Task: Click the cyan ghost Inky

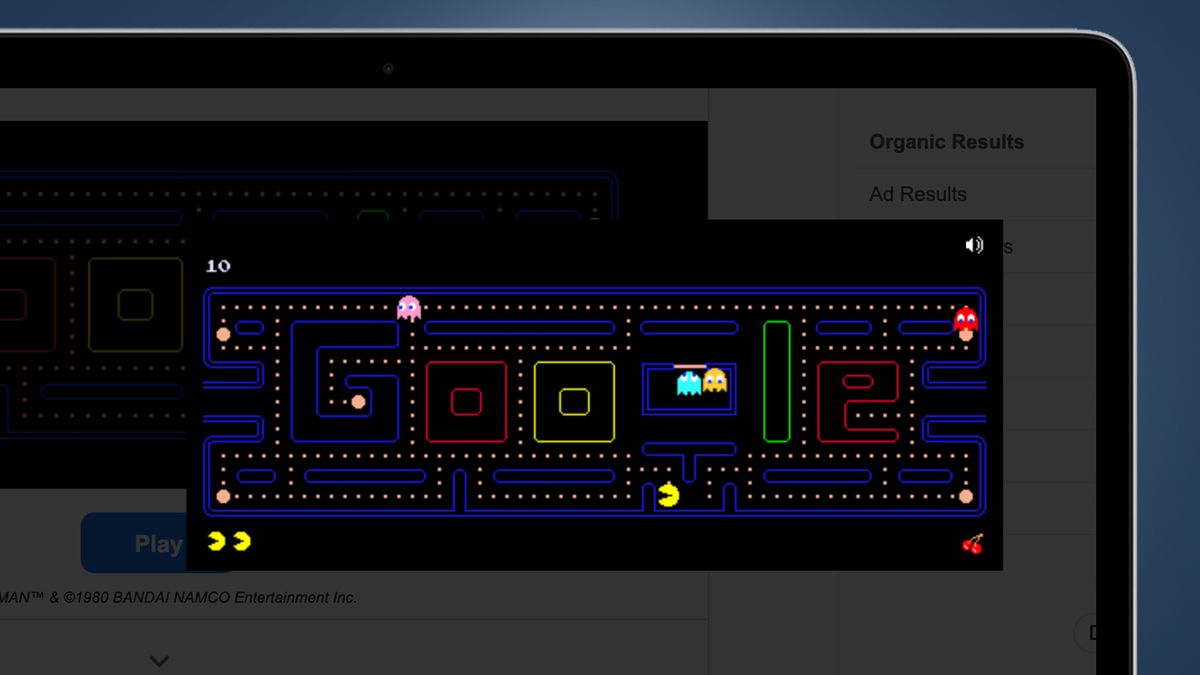Action: tap(689, 382)
